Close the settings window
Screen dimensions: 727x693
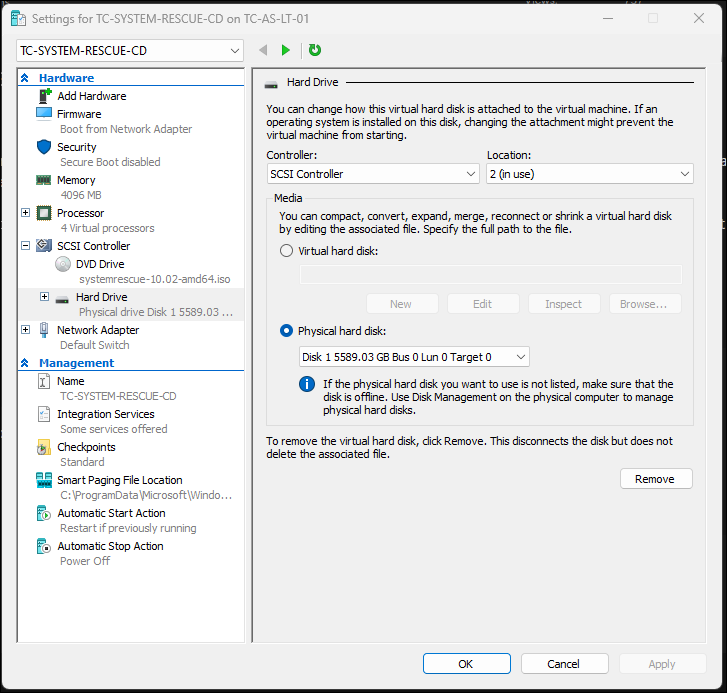pyautogui.click(x=699, y=18)
